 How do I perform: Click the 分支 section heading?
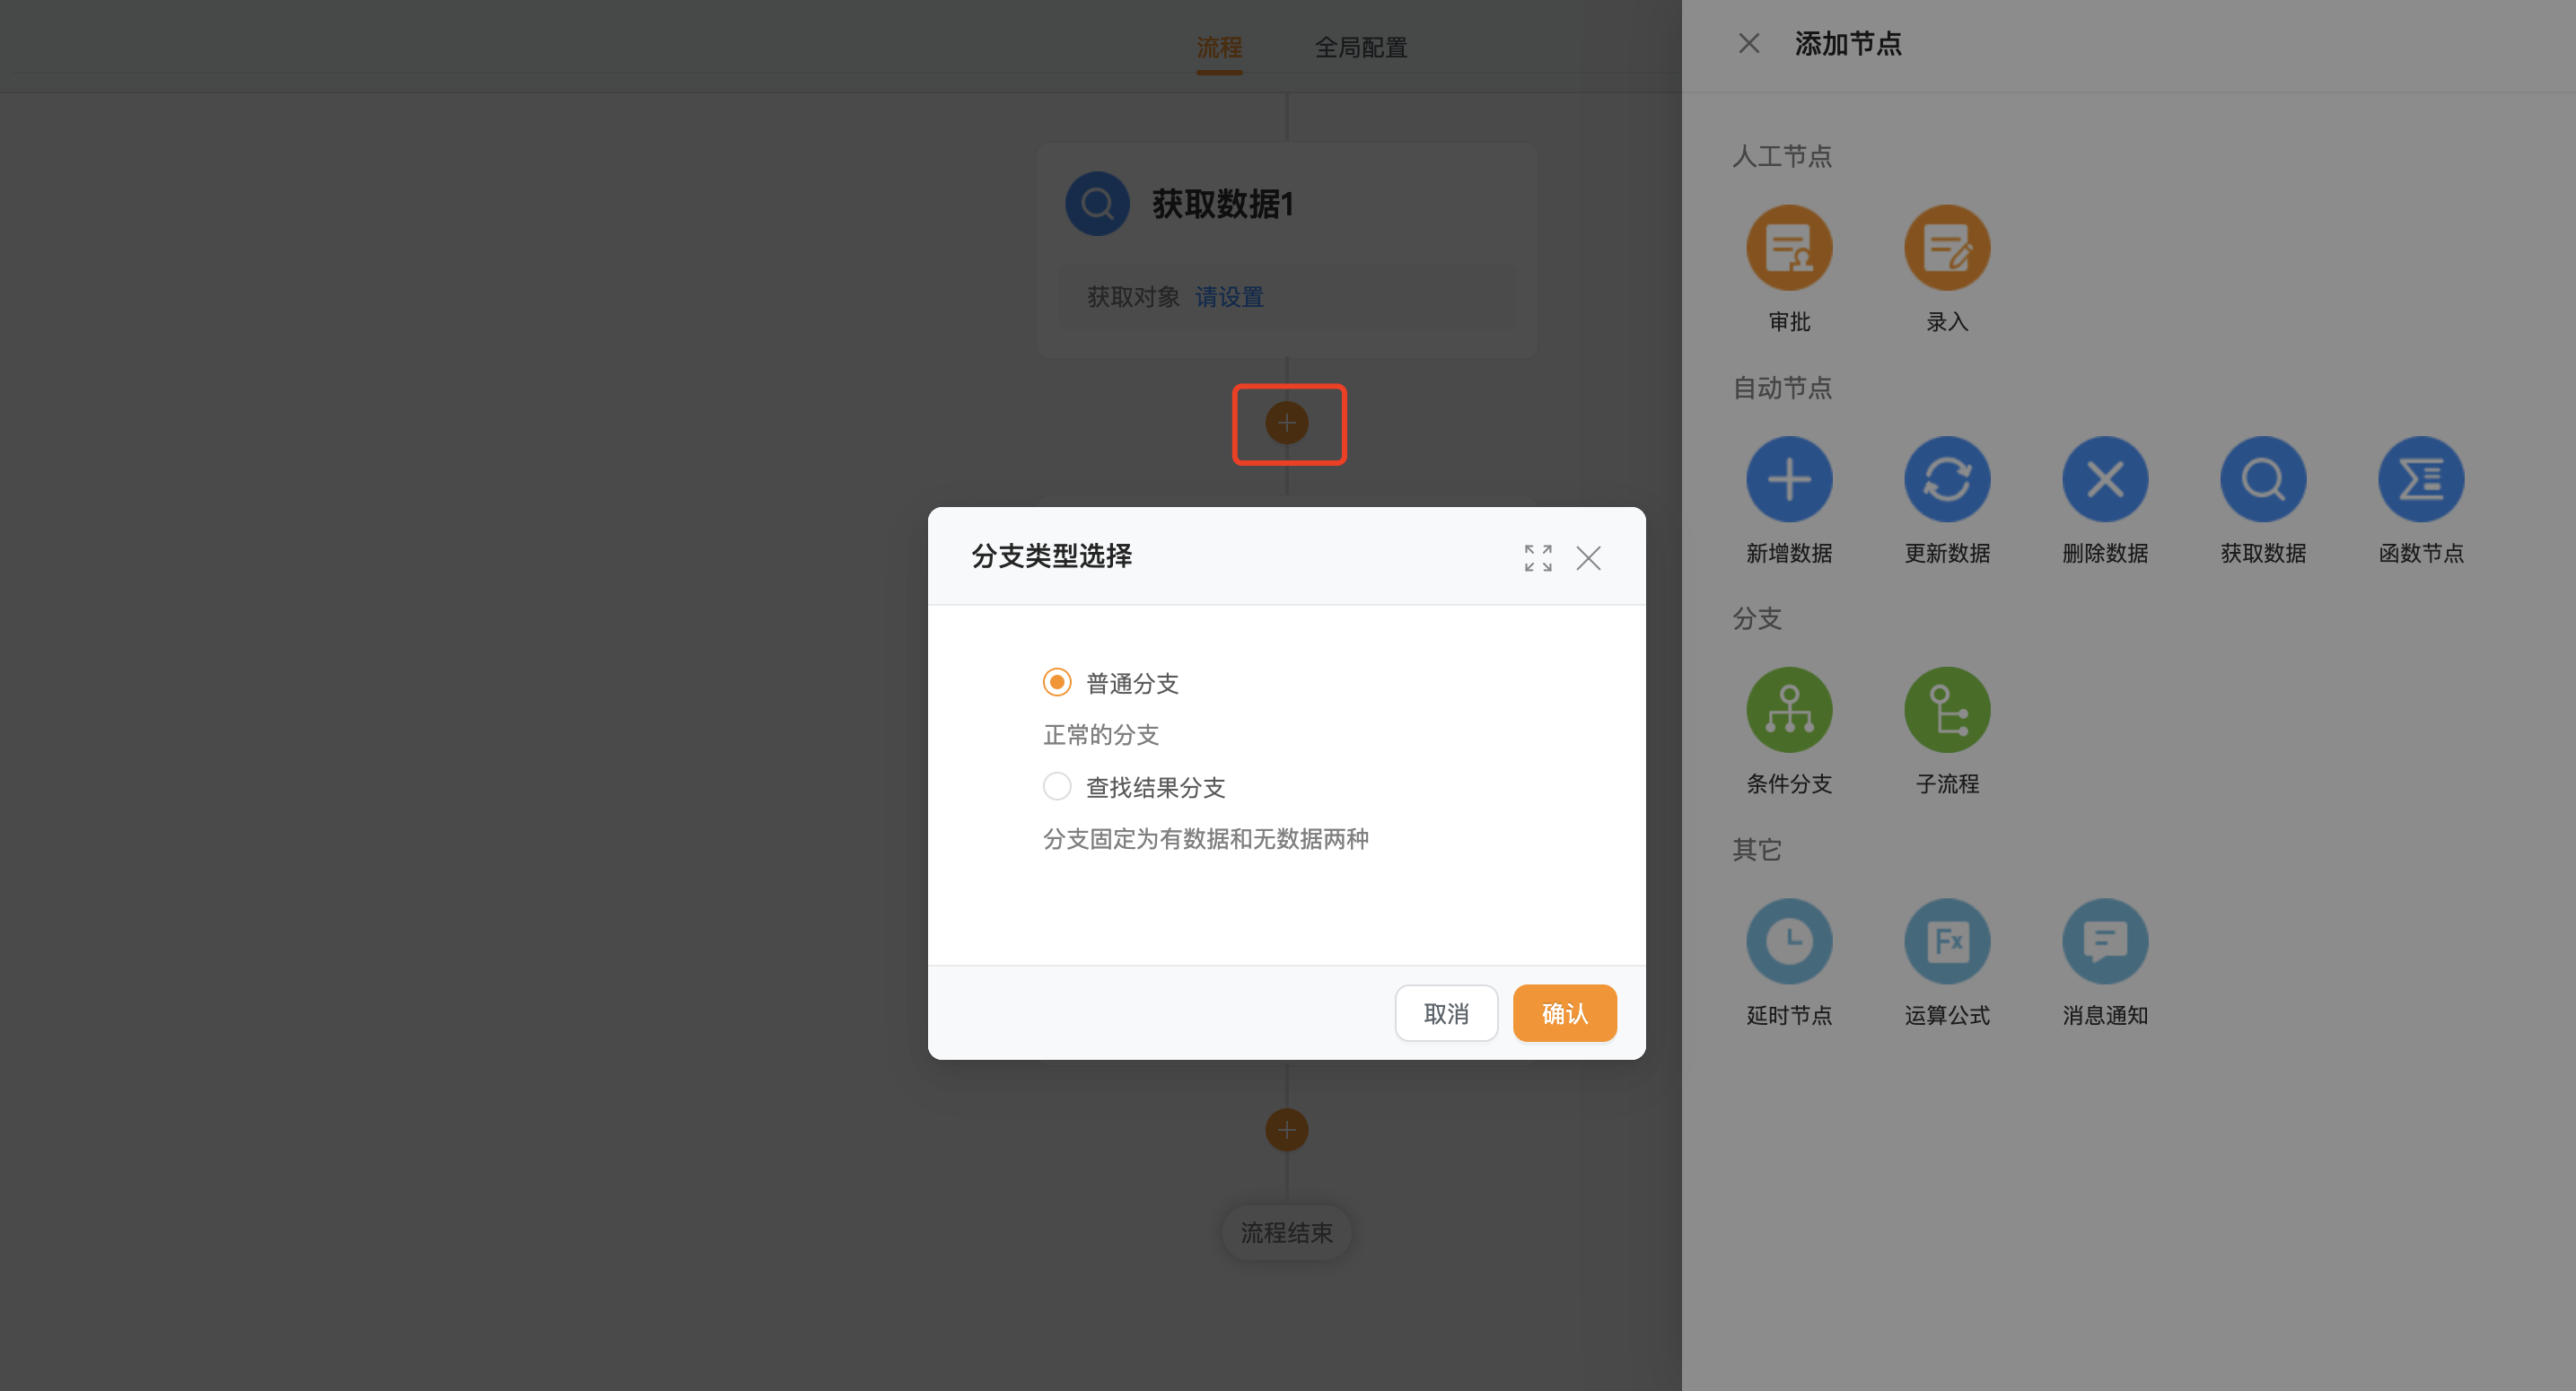1757,618
